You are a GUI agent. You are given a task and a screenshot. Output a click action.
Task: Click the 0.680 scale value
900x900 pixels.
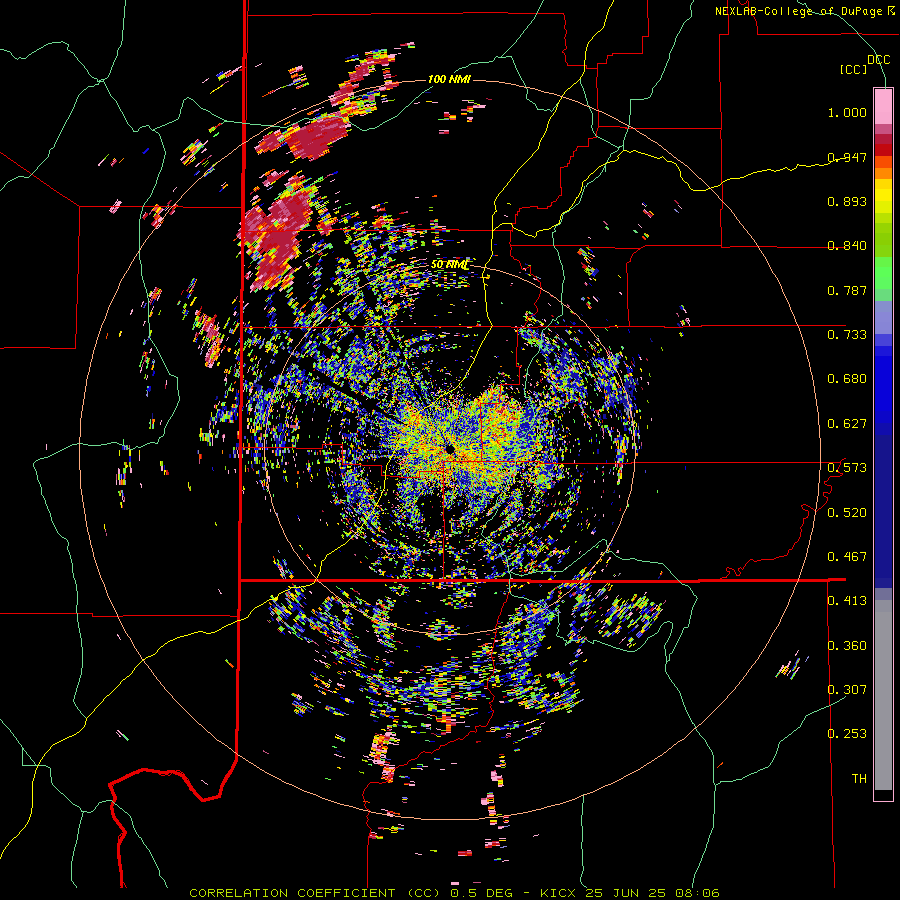[x=847, y=379]
